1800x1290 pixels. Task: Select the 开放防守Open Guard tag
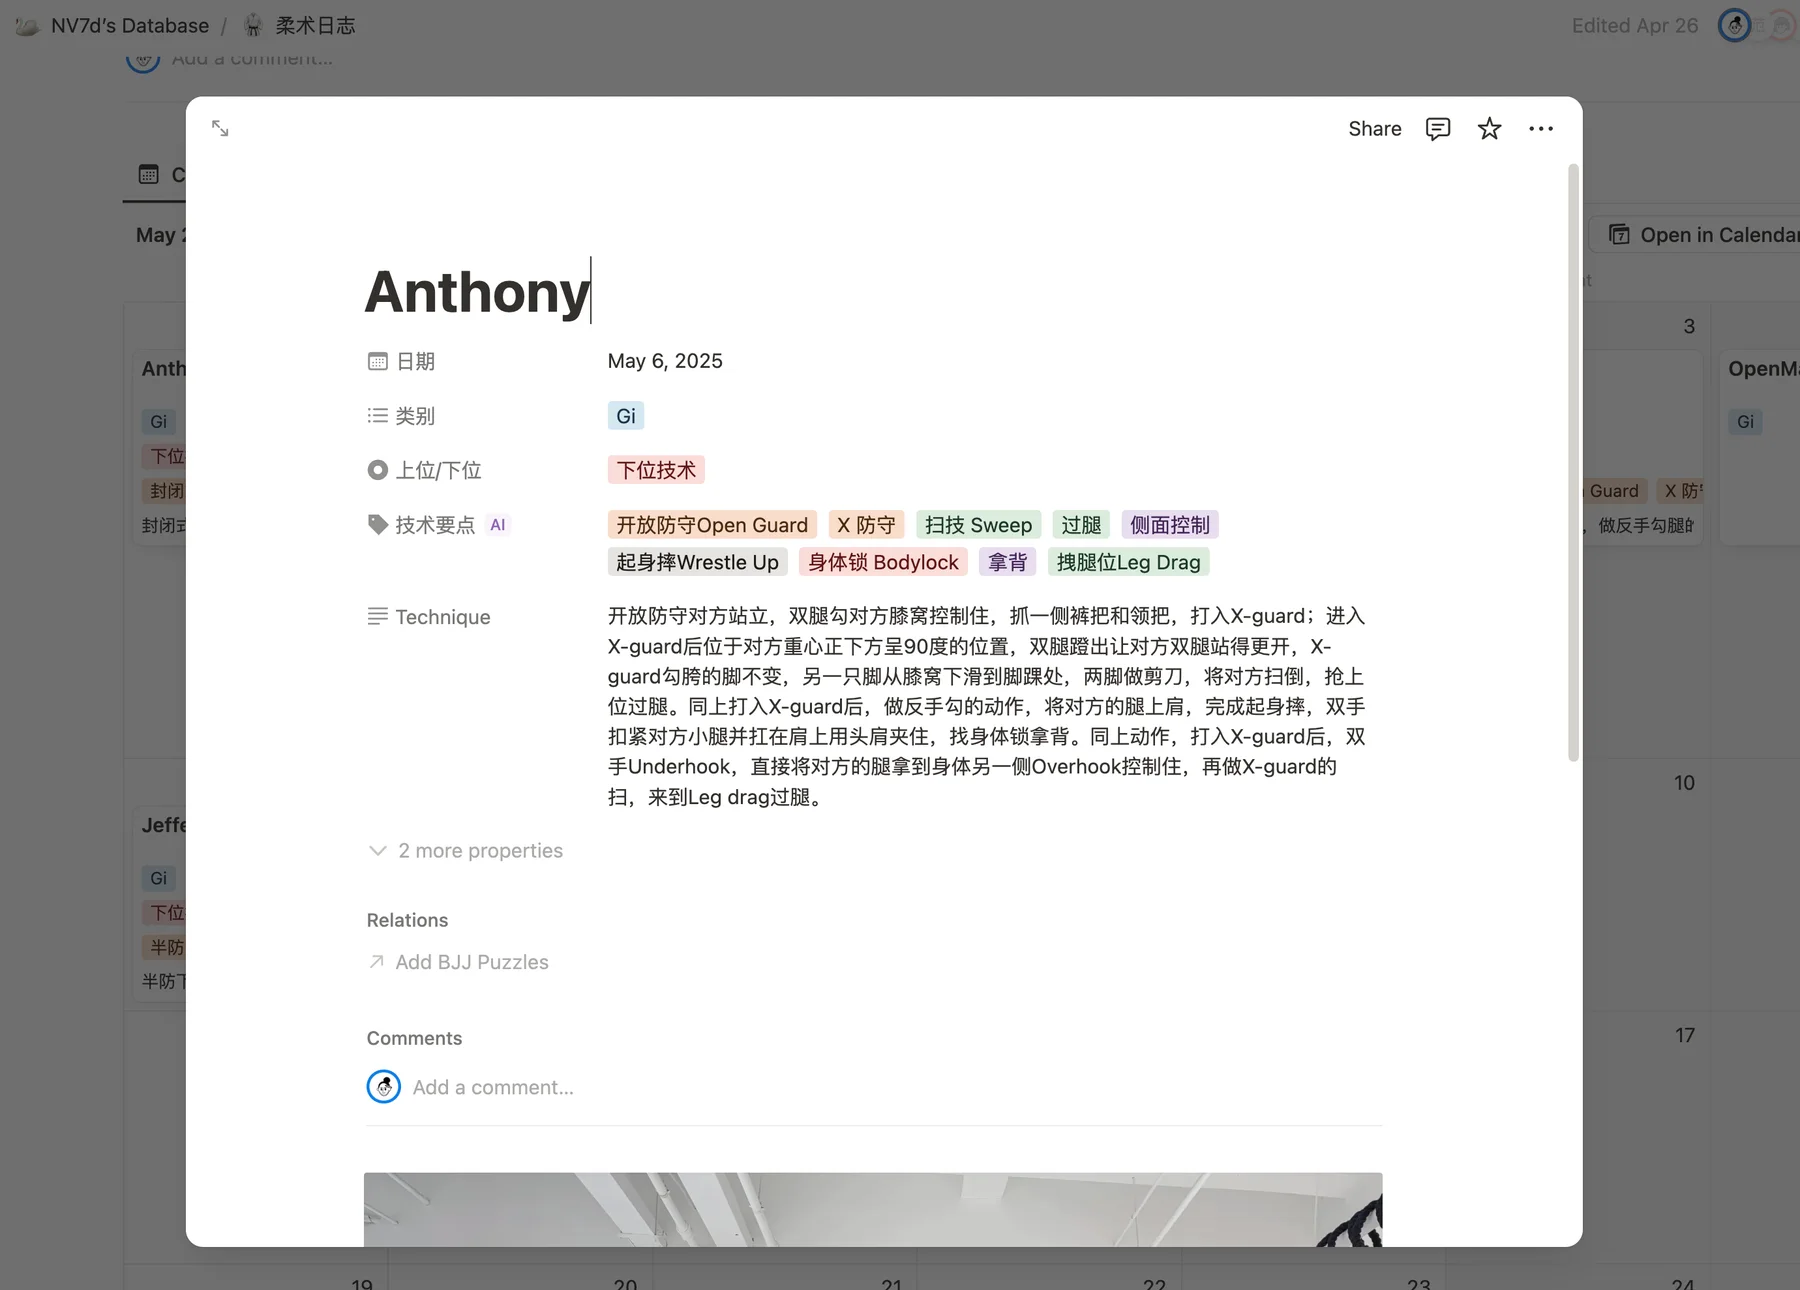point(712,525)
